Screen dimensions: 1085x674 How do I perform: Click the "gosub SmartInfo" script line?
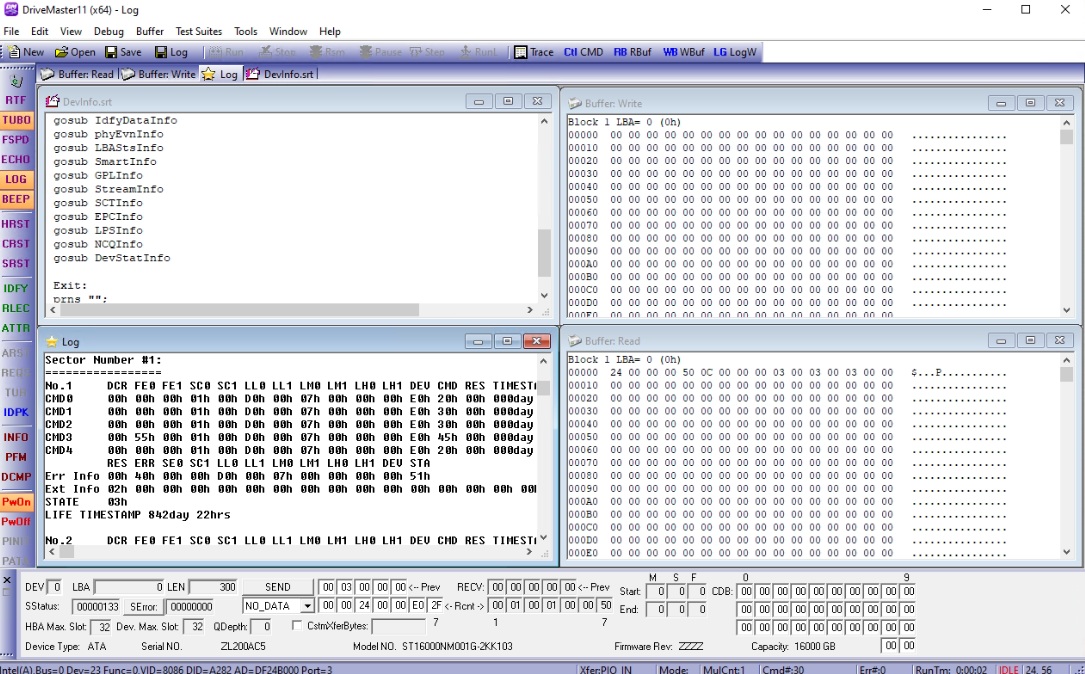point(105,162)
